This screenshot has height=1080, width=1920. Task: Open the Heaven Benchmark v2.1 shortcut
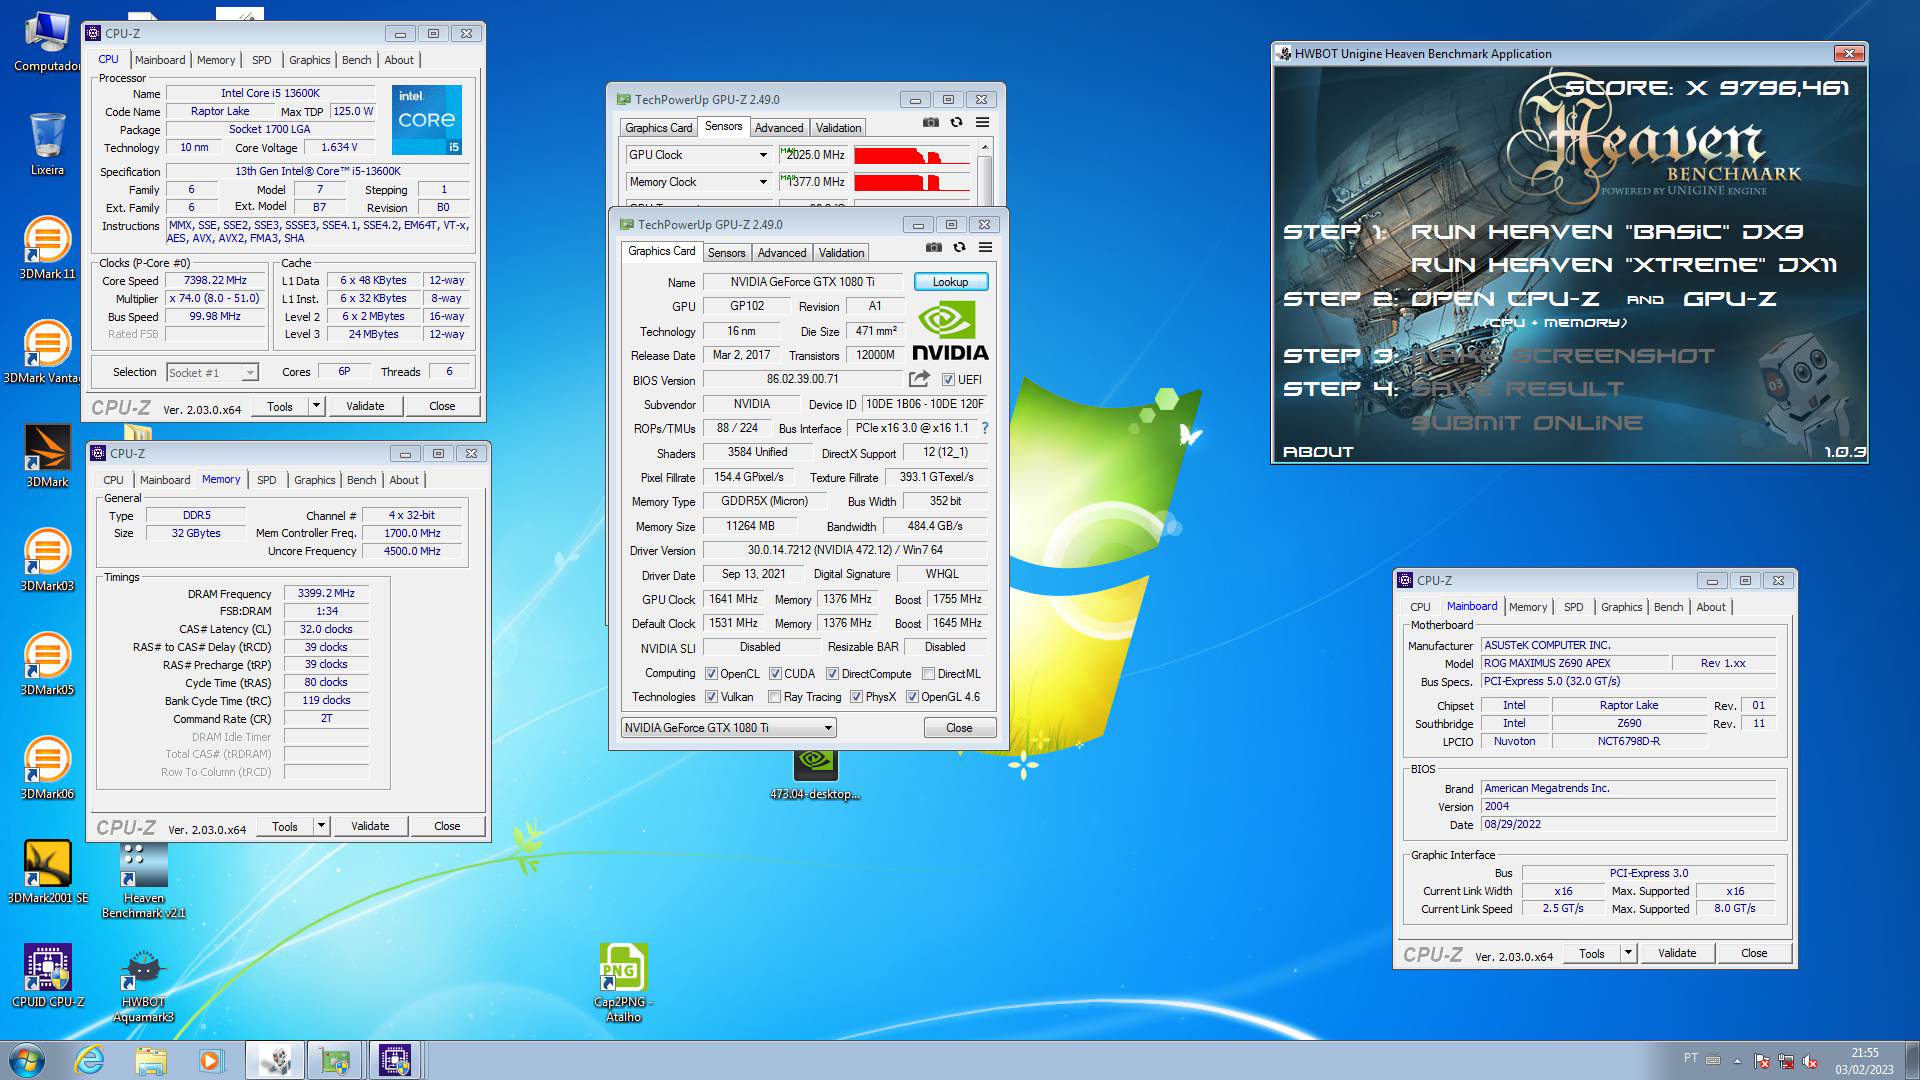point(143,880)
